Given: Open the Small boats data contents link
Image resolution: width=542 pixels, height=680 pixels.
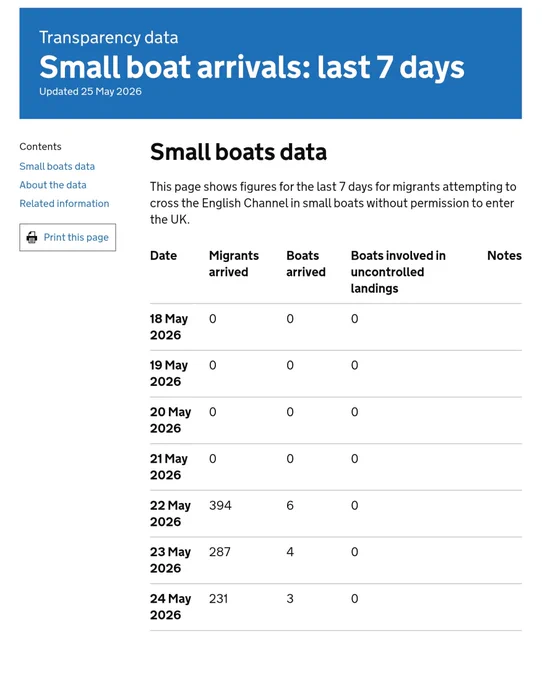Looking at the screenshot, I should tap(57, 167).
